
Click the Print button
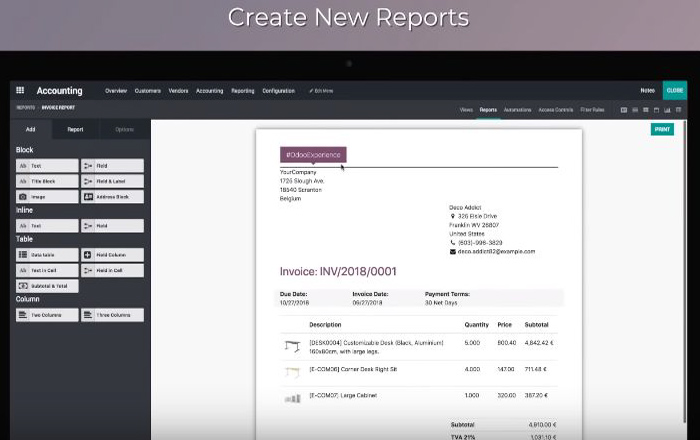point(662,129)
